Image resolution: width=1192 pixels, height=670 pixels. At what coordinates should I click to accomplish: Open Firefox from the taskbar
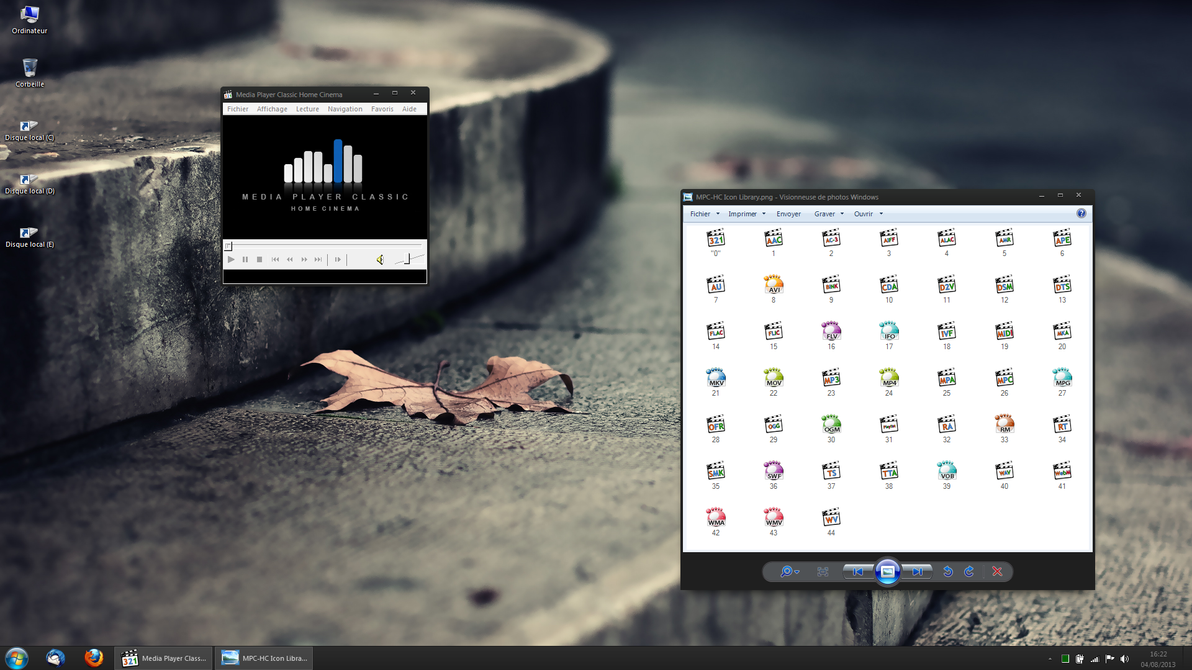(93, 657)
